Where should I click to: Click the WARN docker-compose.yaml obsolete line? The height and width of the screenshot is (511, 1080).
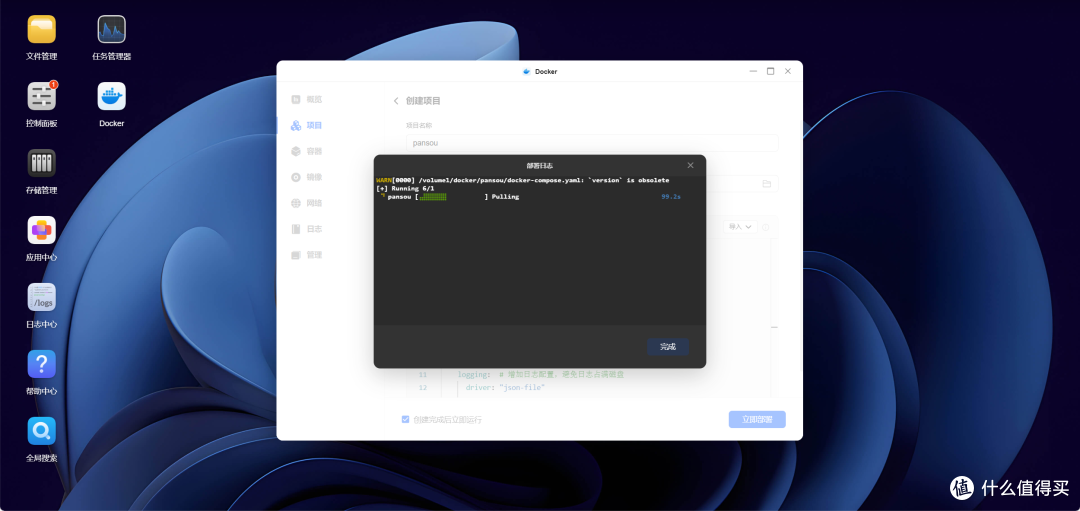pos(523,180)
